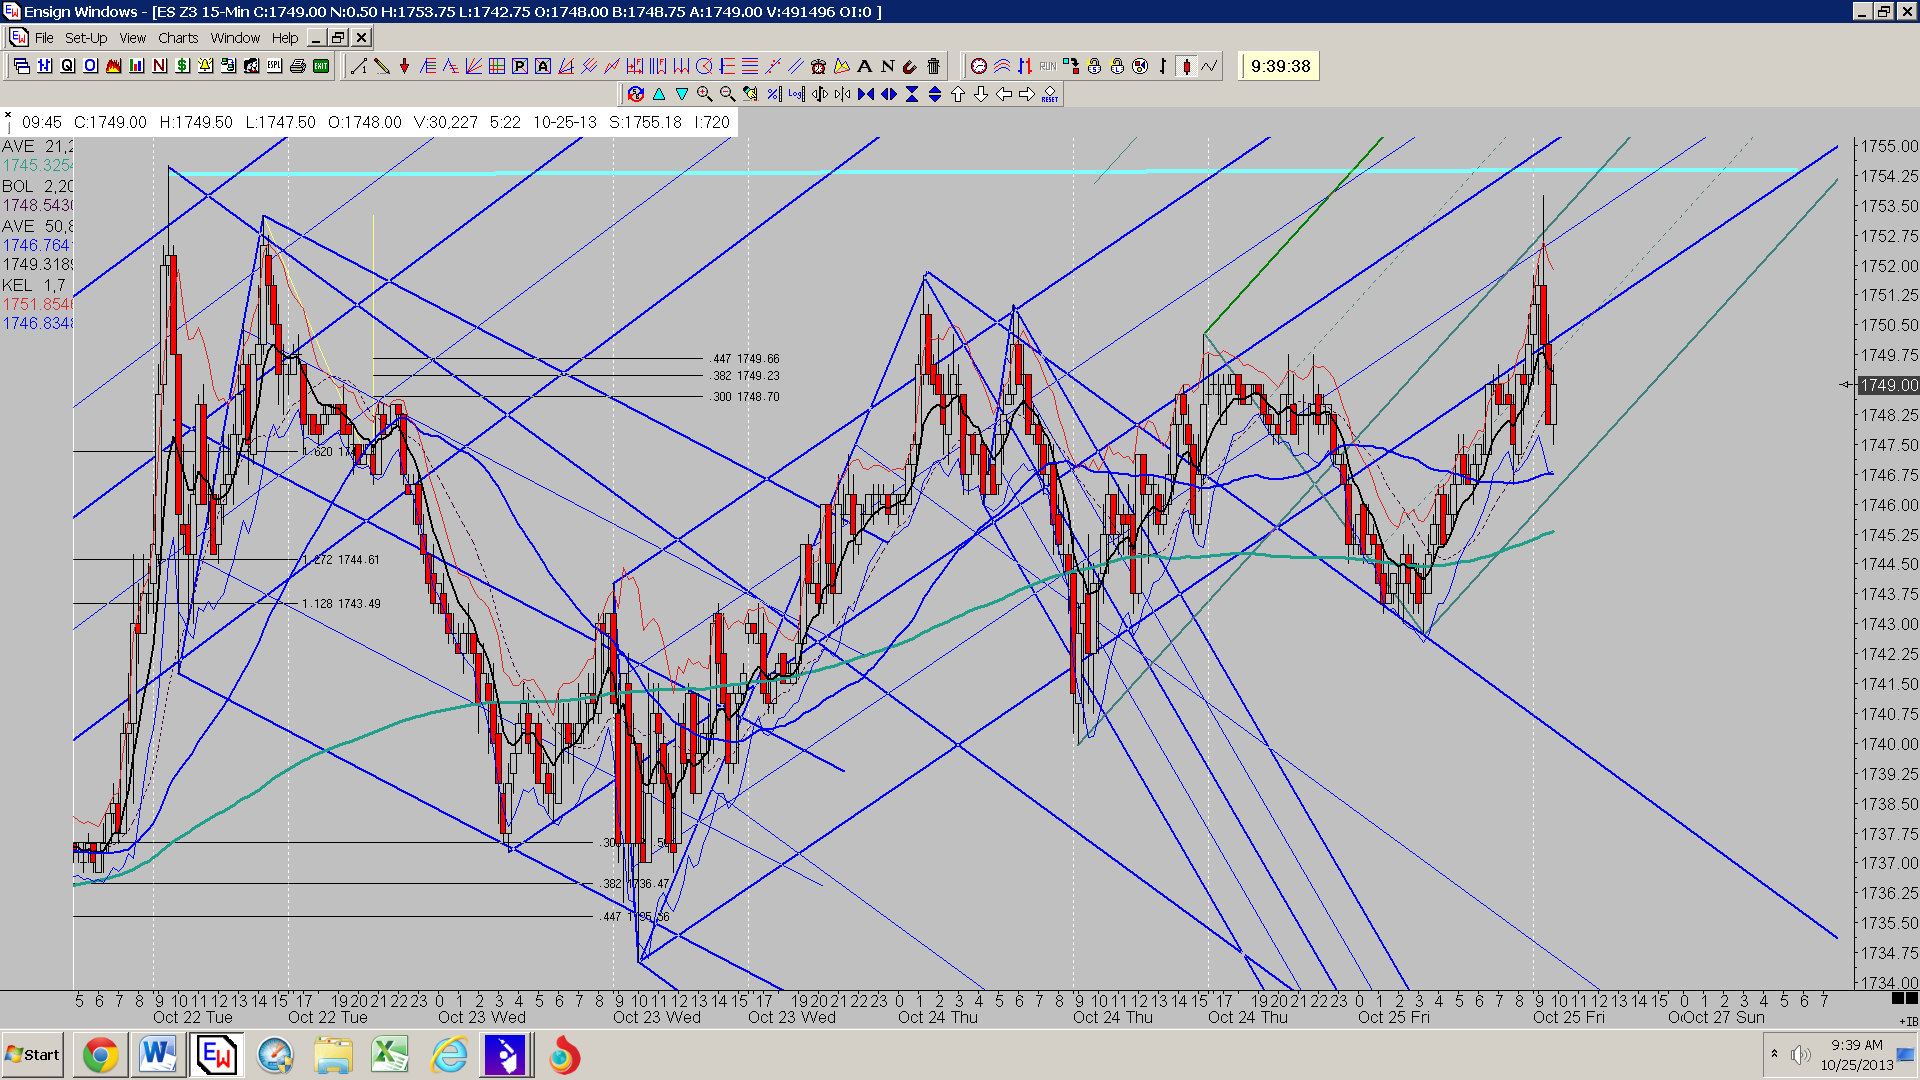1920x1080 pixels.
Task: Click the '.447 1749.66' Fibonacci label
Action: pos(744,358)
